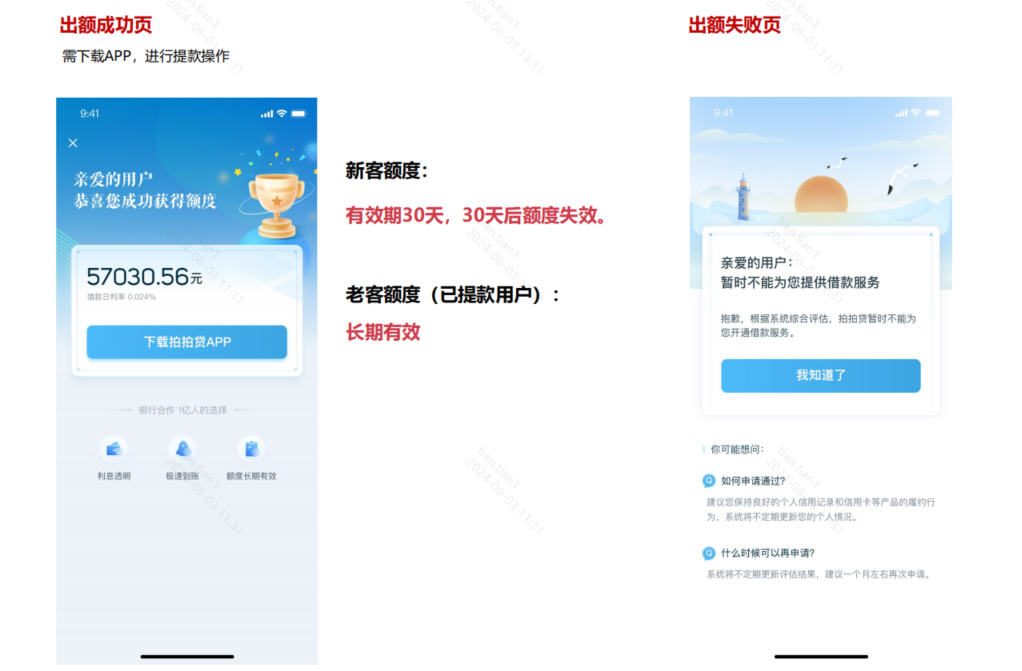Click the 如何申请通过? question text
Image resolution: width=1022 pixels, height=671 pixels.
[753, 481]
